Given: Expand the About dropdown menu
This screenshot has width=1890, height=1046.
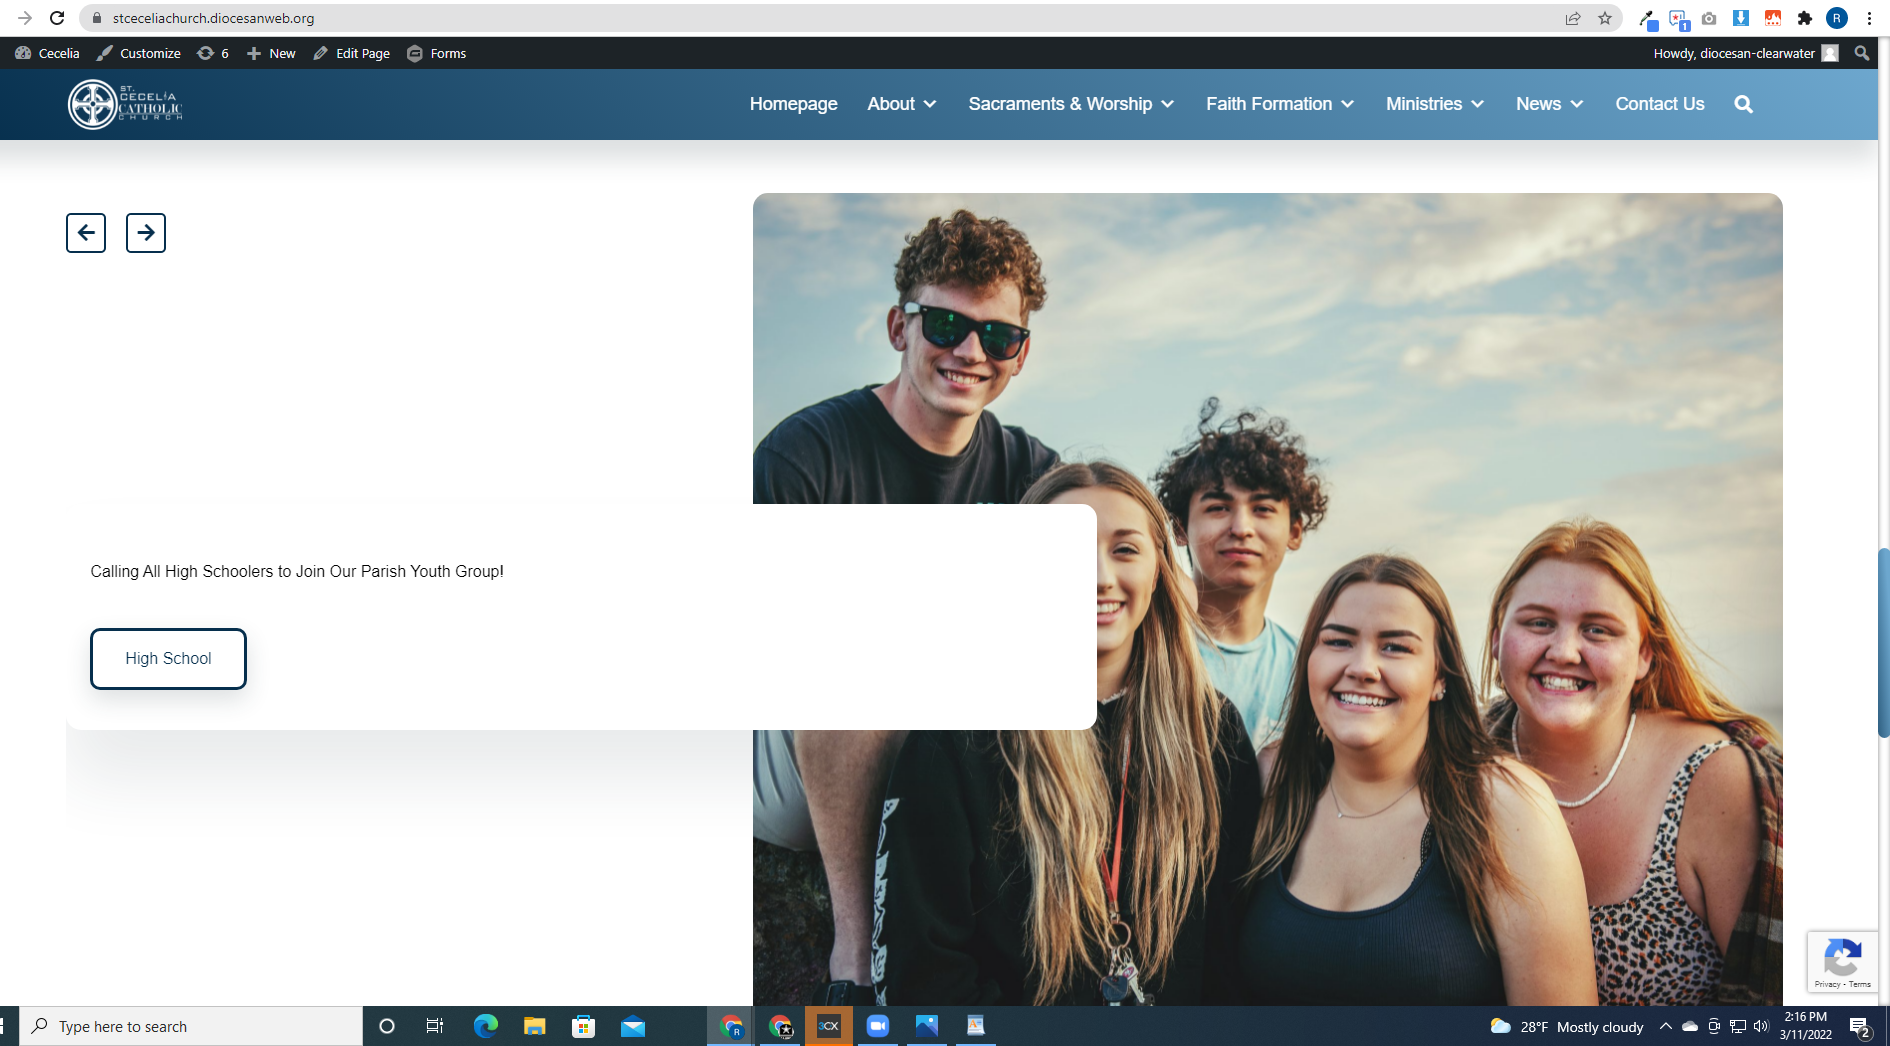Looking at the screenshot, I should pyautogui.click(x=901, y=104).
